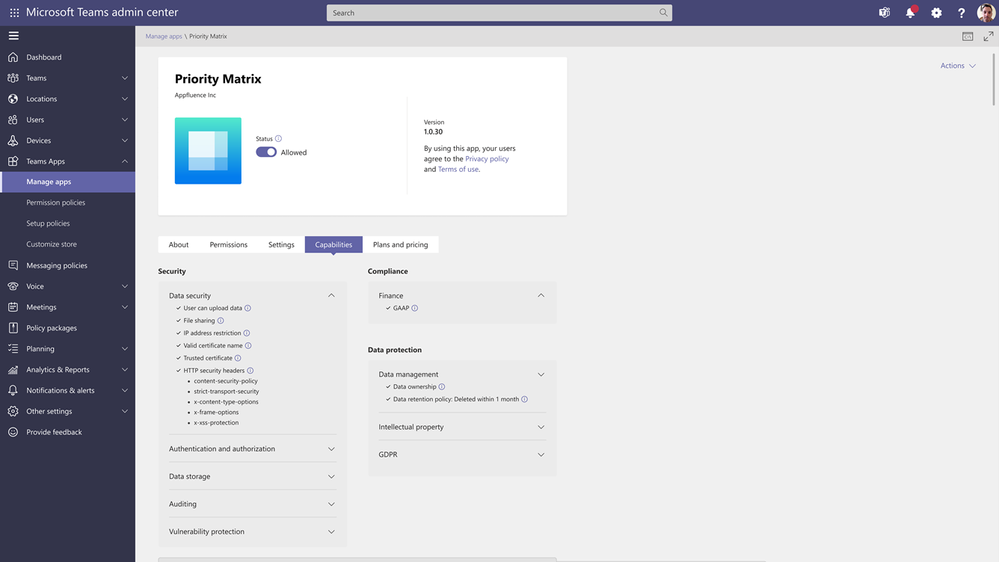Select Manage apps in sidebar
This screenshot has height=562, width=999.
[68, 182]
